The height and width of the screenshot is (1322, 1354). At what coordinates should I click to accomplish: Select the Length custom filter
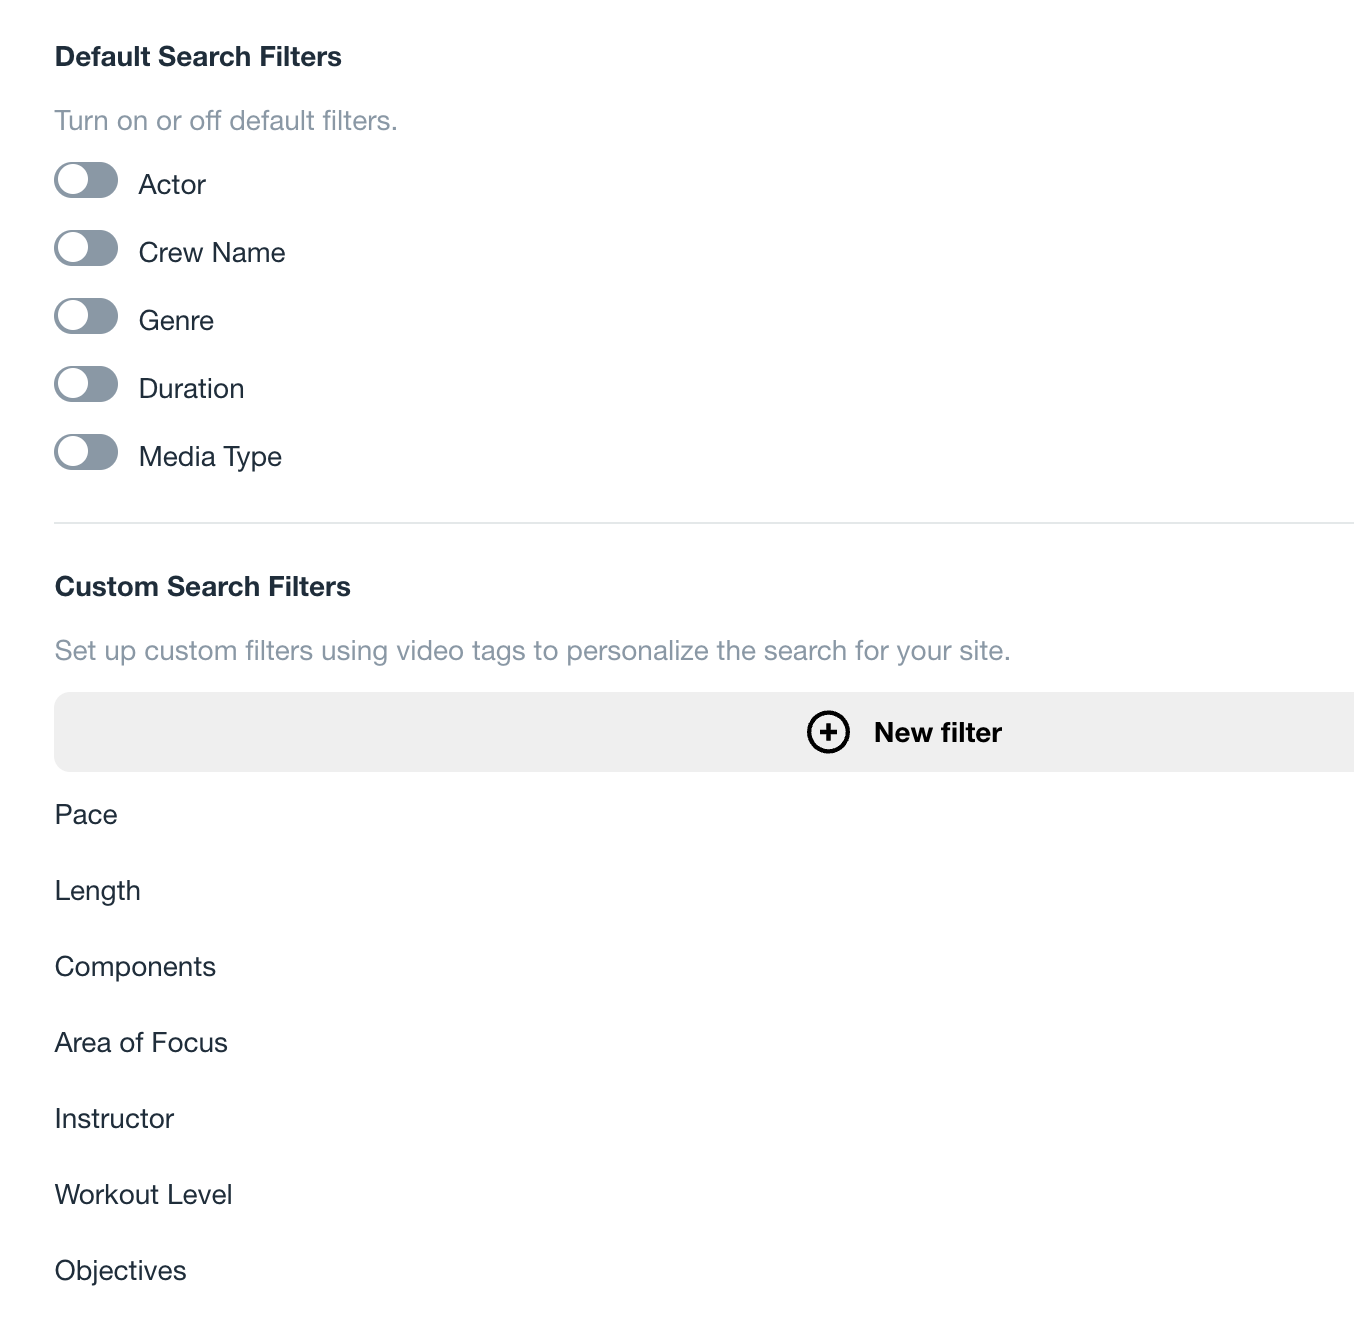coord(98,891)
